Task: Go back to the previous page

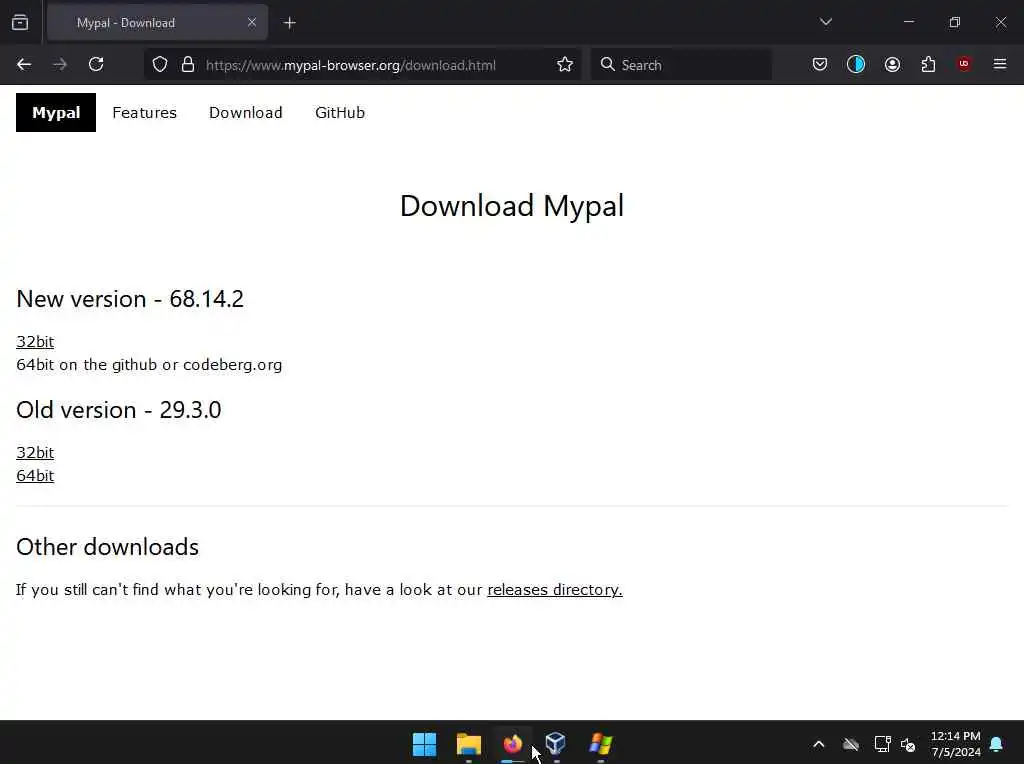Action: [24, 64]
